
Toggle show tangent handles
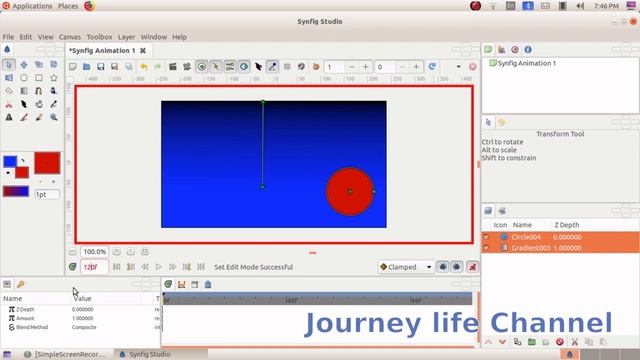230,67
